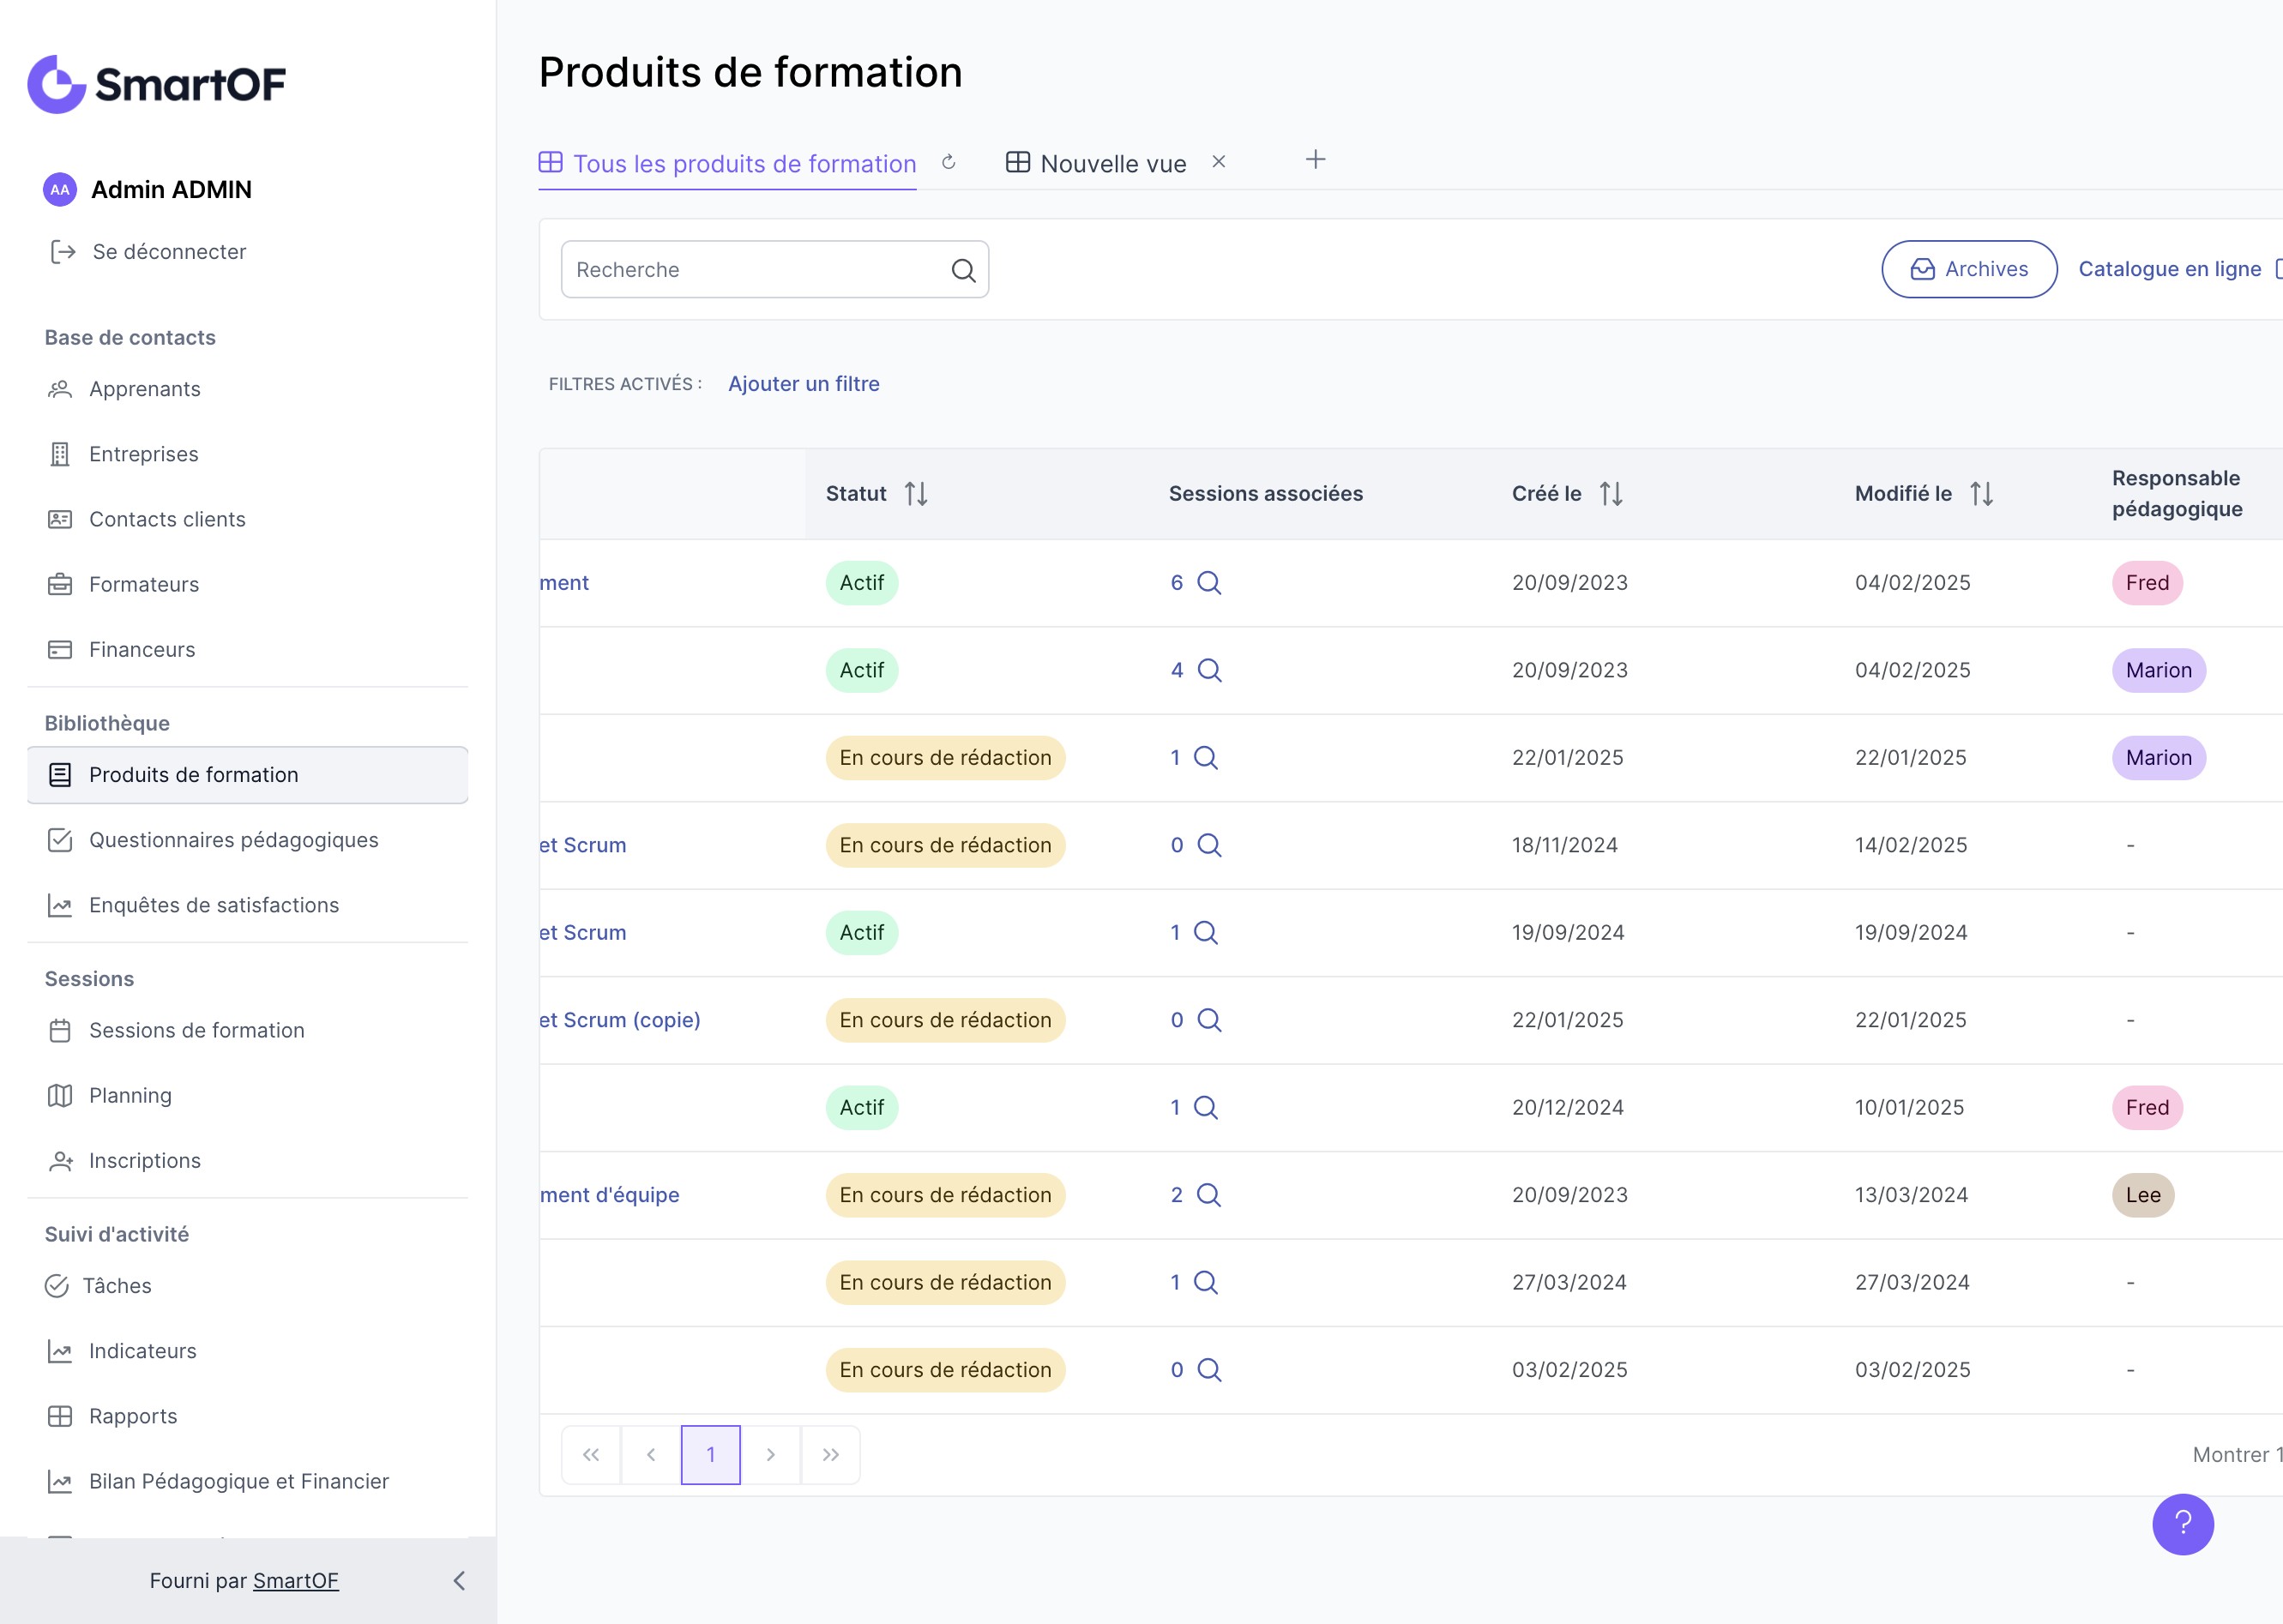Image resolution: width=2283 pixels, height=1624 pixels.
Task: View sessions of the row with 6 sessions
Action: 1209,583
